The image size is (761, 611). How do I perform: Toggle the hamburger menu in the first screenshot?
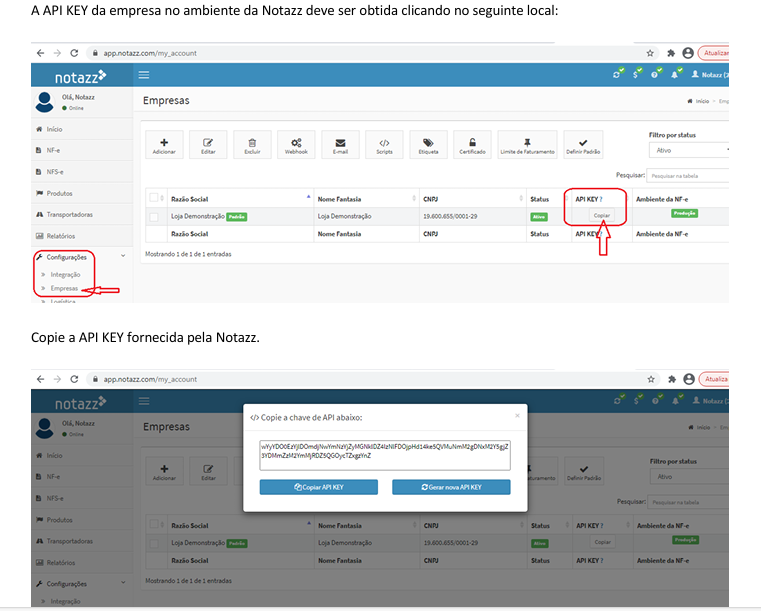click(144, 75)
